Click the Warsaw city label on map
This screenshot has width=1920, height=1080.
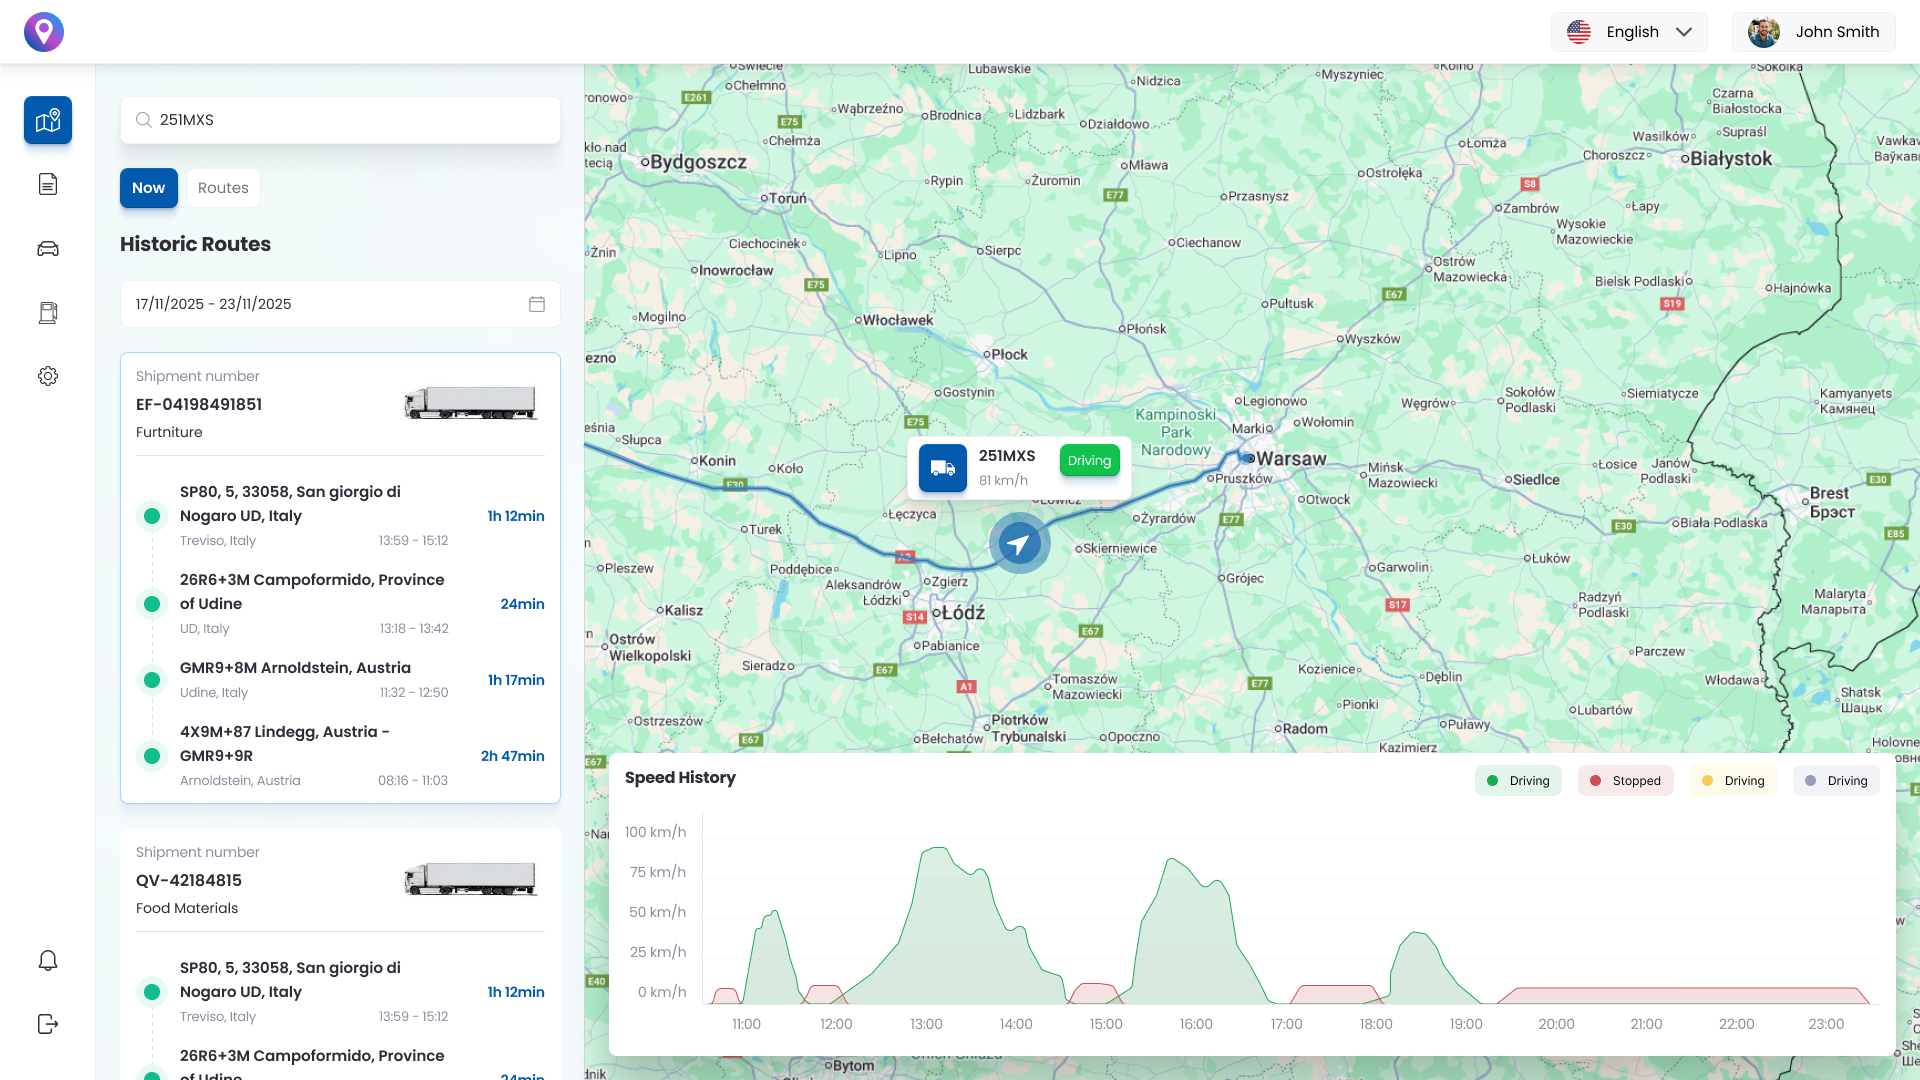tap(1291, 459)
